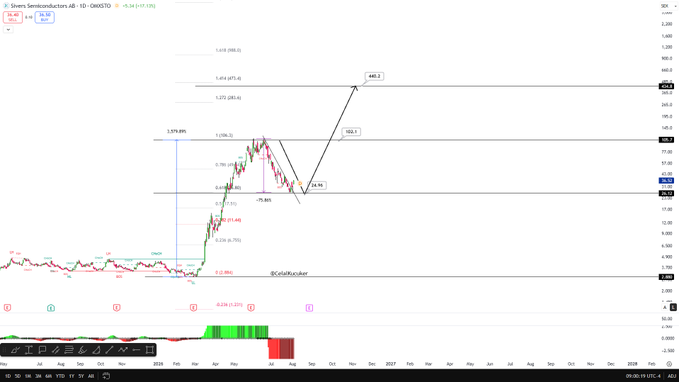This screenshot has height=382, width=679.
Task: Switch range to YTD
Action: 60,376
